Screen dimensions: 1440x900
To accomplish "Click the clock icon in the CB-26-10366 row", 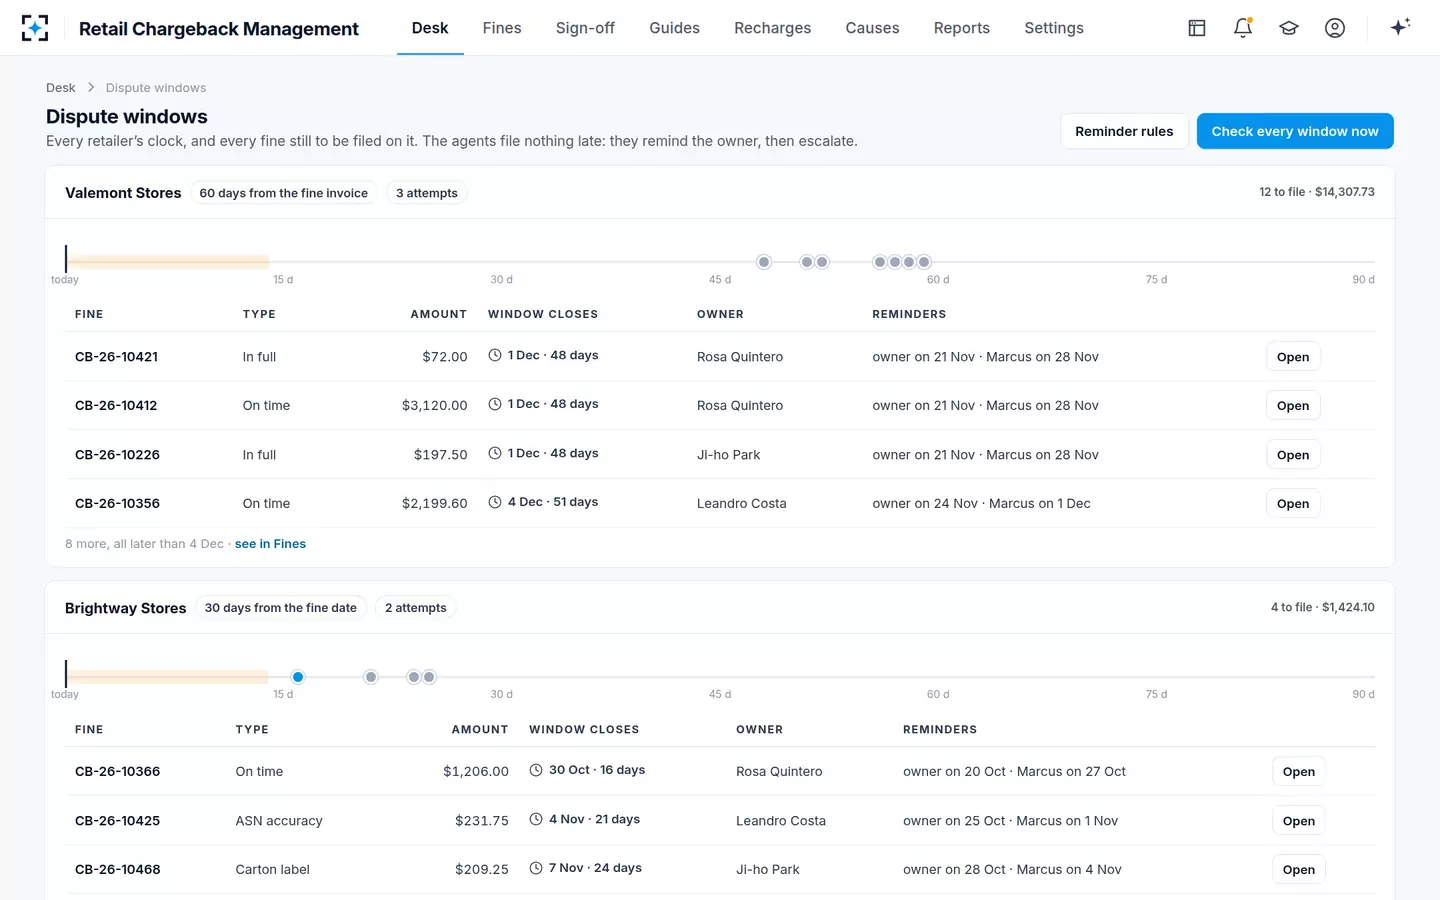I will coord(536,770).
